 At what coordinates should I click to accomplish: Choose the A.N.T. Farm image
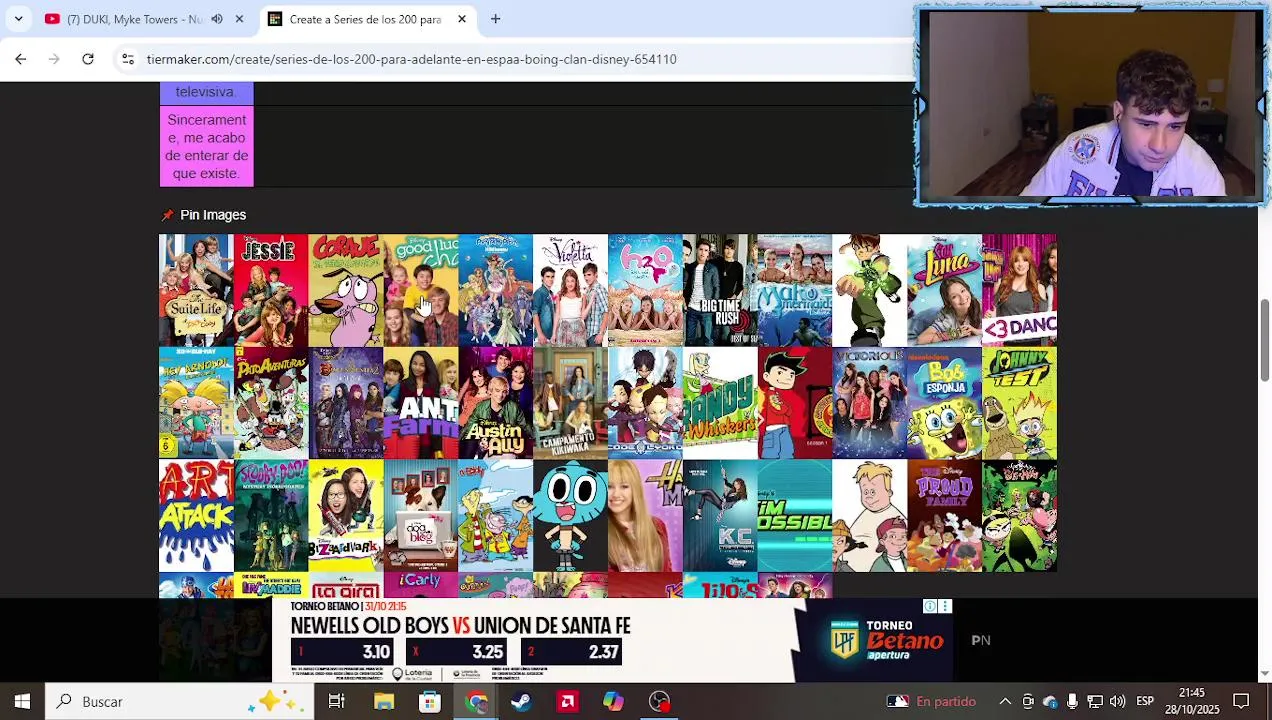pyautogui.click(x=421, y=403)
